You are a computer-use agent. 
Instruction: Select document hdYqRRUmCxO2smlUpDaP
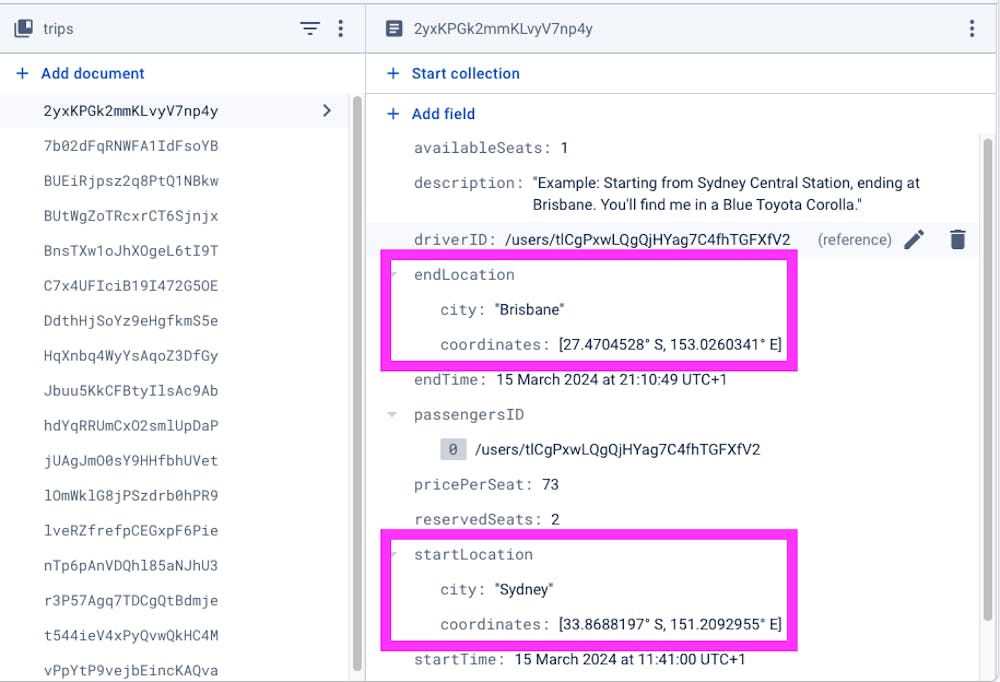131,426
